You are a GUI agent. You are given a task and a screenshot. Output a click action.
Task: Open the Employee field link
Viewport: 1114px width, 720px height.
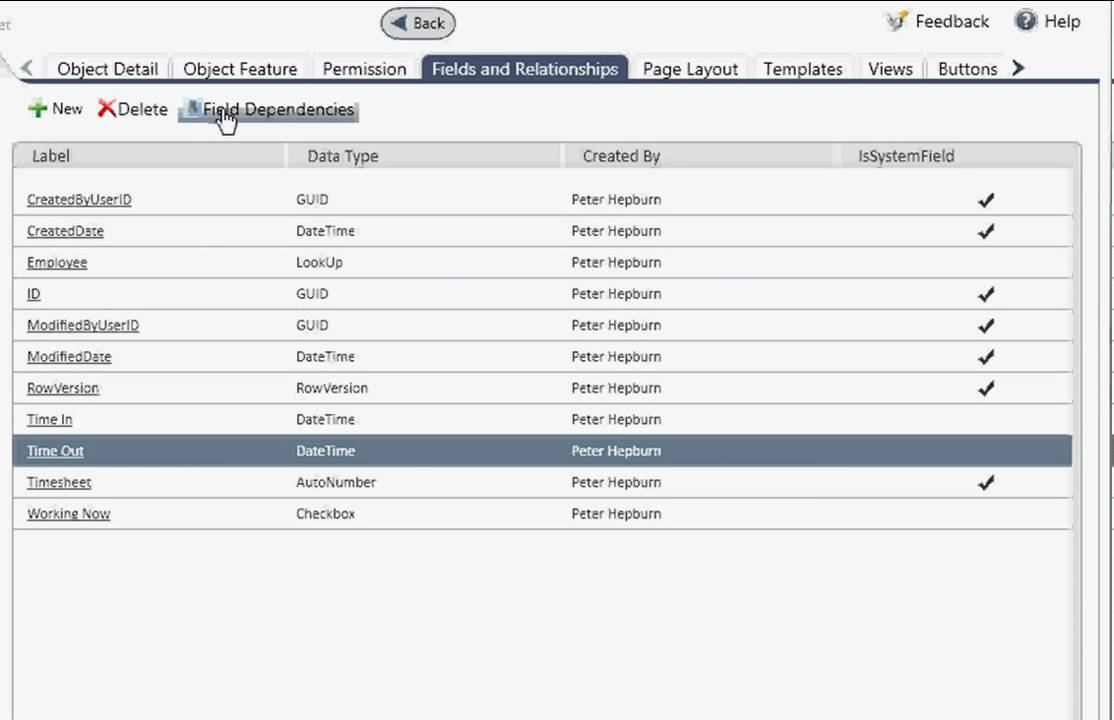[57, 262]
